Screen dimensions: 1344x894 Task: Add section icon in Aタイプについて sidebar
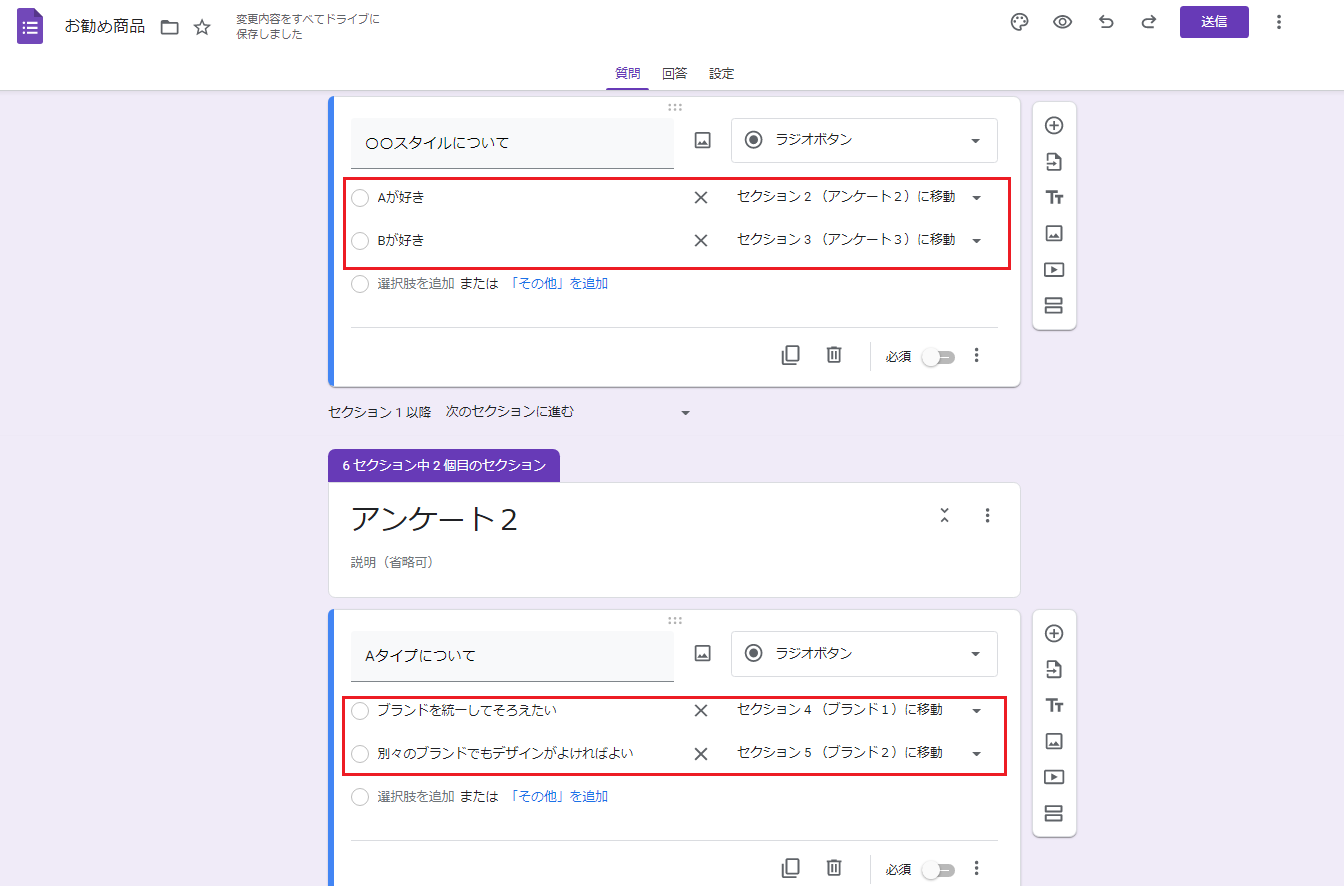pyautogui.click(x=1053, y=813)
